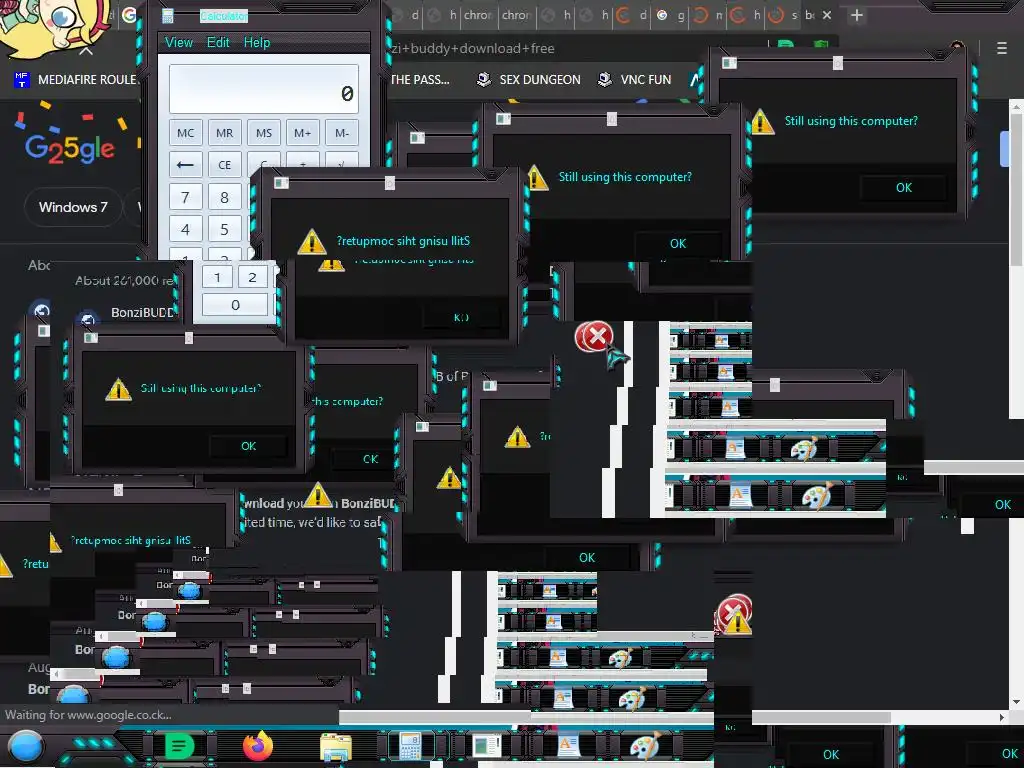The image size is (1024, 768).
Task: Close the active browser tab
Action: point(827,15)
